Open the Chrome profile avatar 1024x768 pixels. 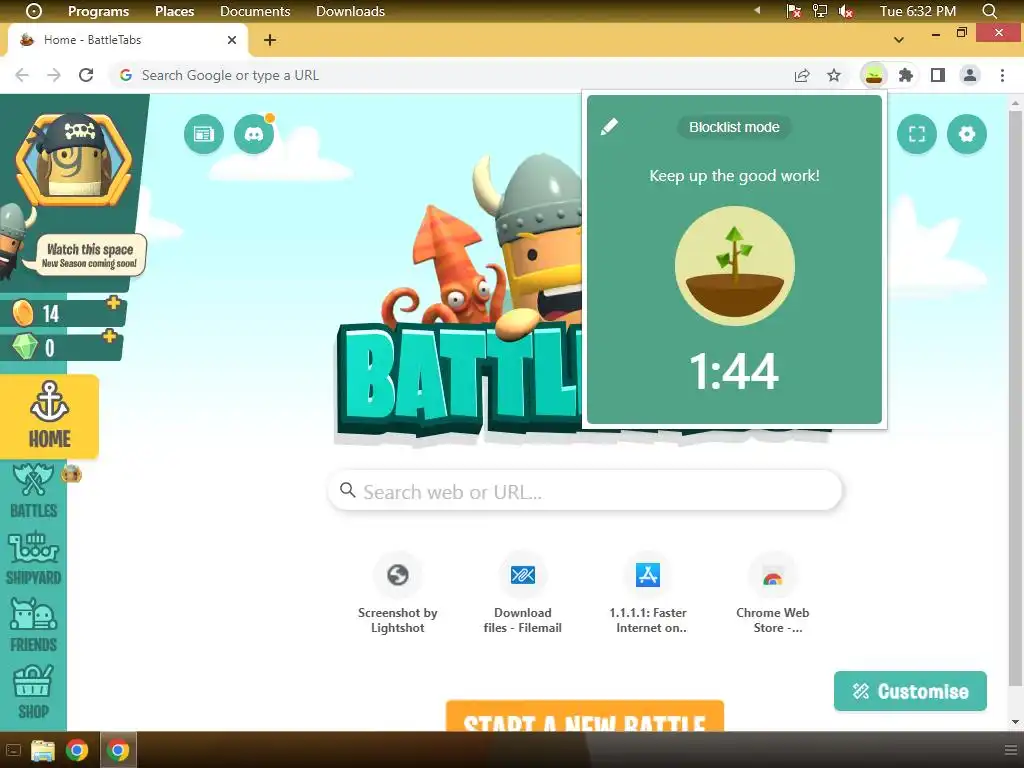click(x=970, y=75)
